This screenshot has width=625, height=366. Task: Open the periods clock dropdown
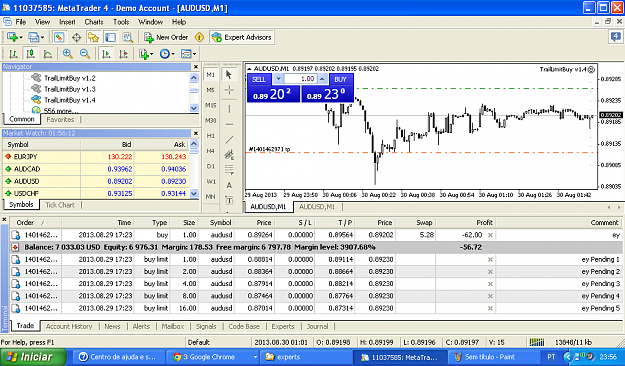167,53
